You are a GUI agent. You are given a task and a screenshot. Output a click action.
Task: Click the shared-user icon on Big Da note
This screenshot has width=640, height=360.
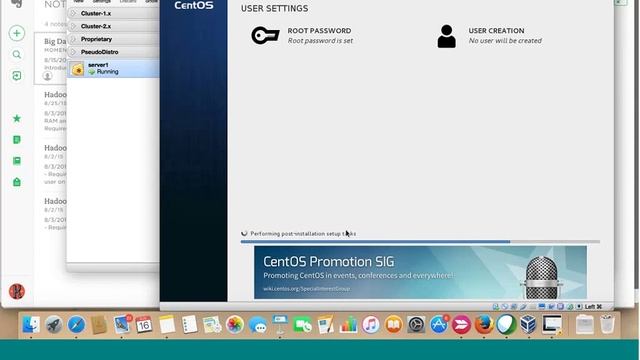pos(48,76)
